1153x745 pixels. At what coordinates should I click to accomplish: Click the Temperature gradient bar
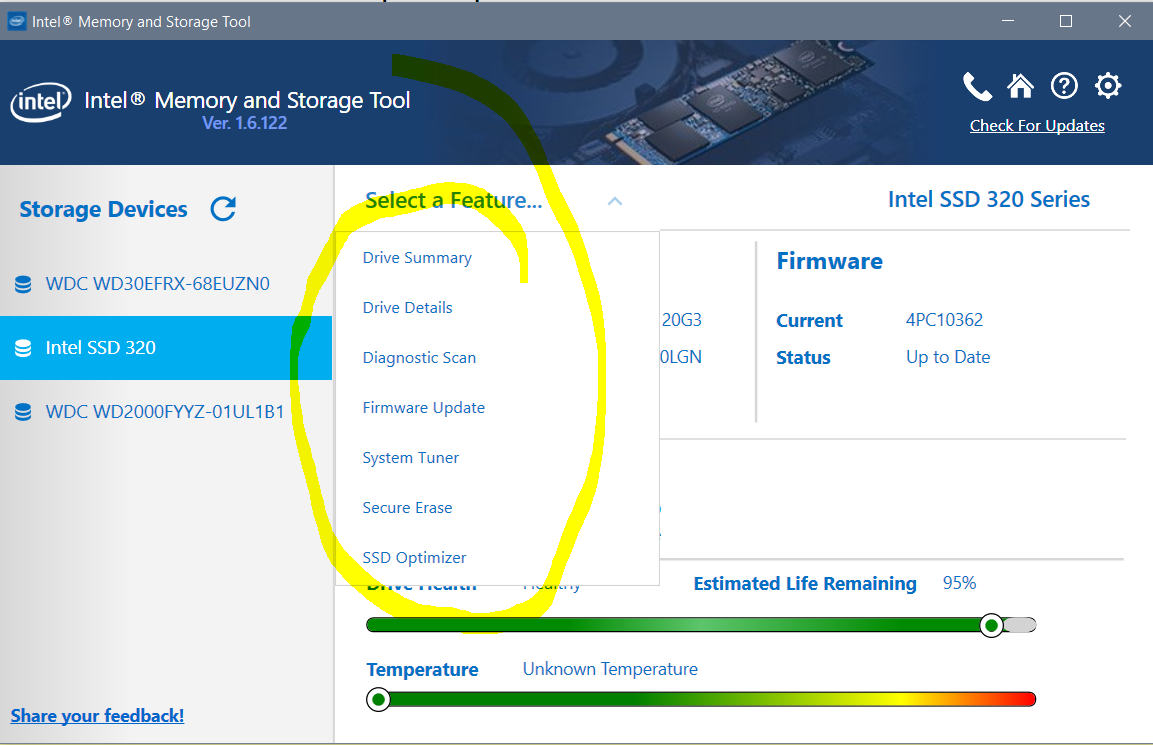pos(702,699)
